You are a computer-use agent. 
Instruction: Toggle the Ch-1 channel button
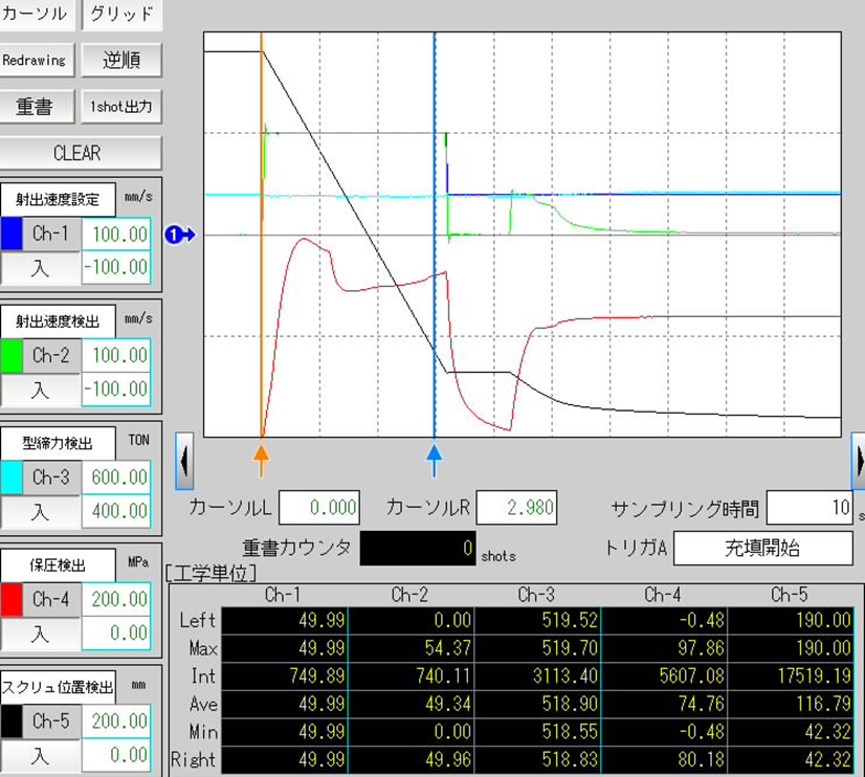pos(51,233)
